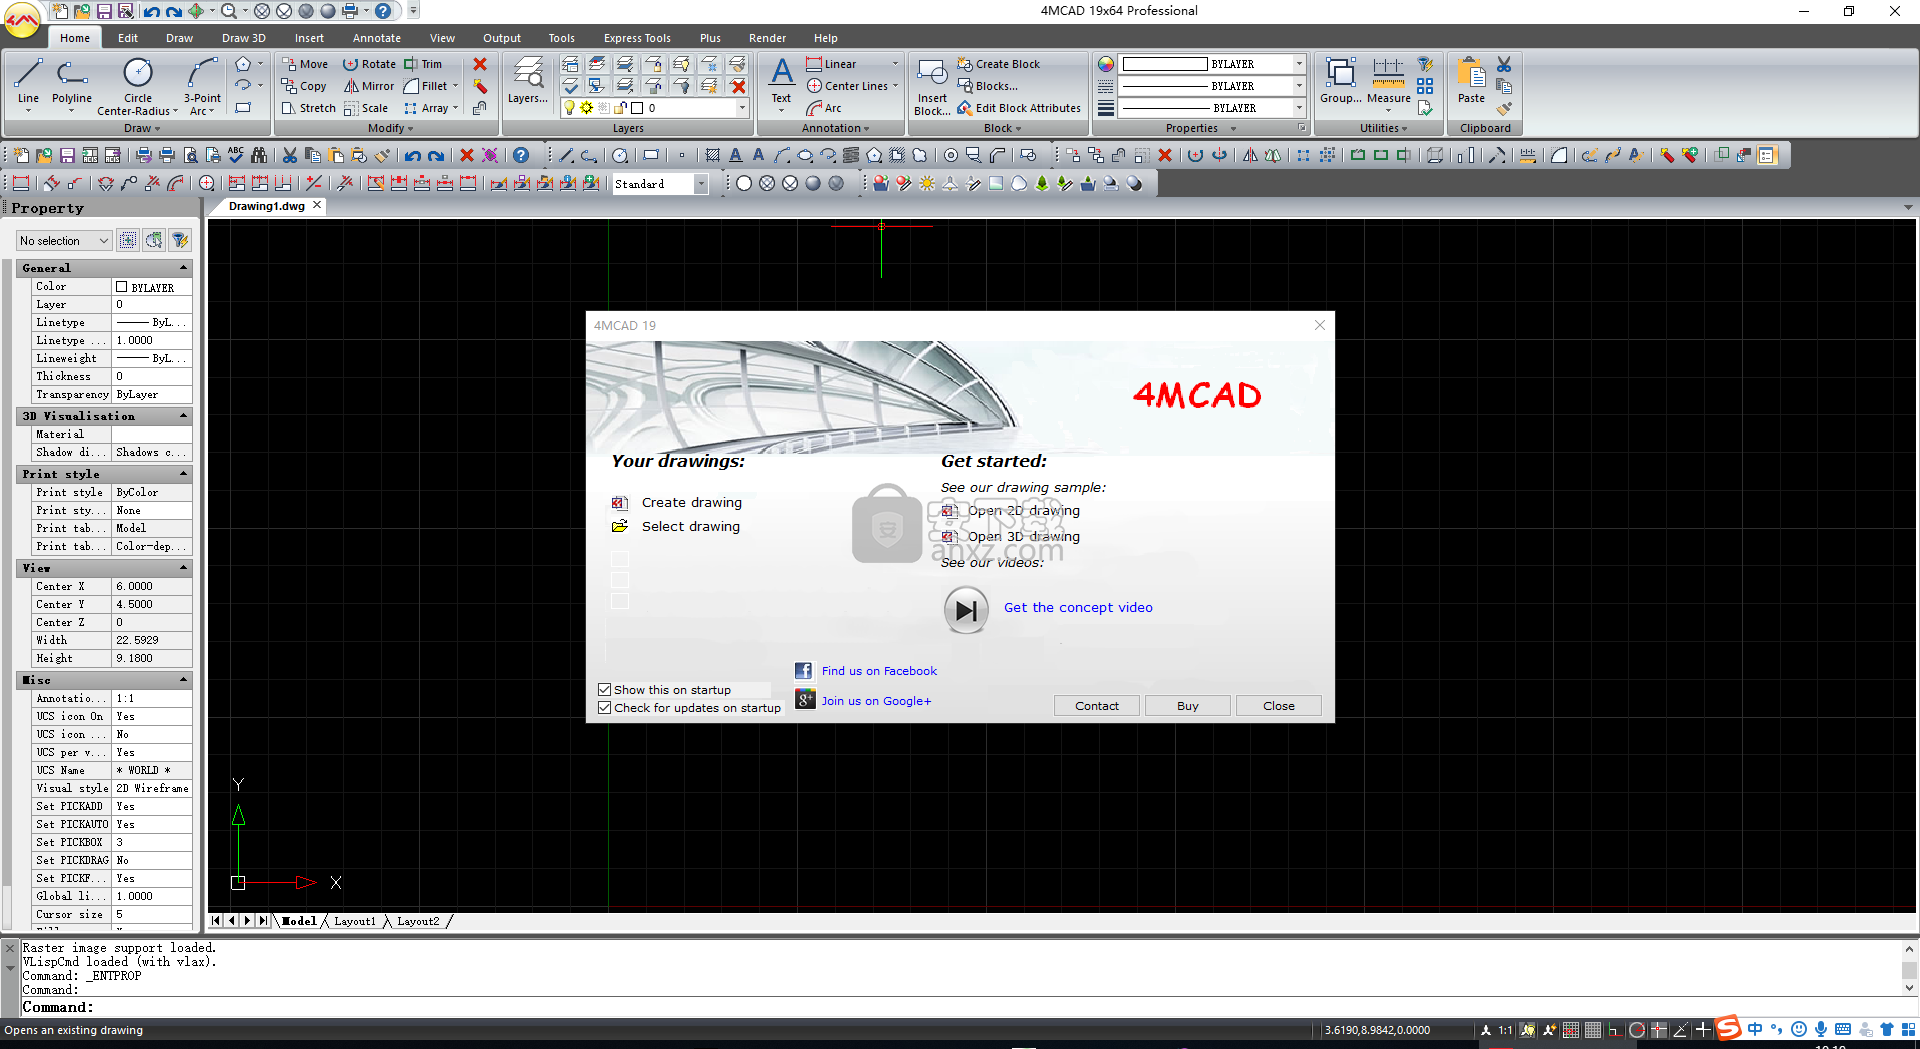Toggle Show this on startup checkbox

604,690
